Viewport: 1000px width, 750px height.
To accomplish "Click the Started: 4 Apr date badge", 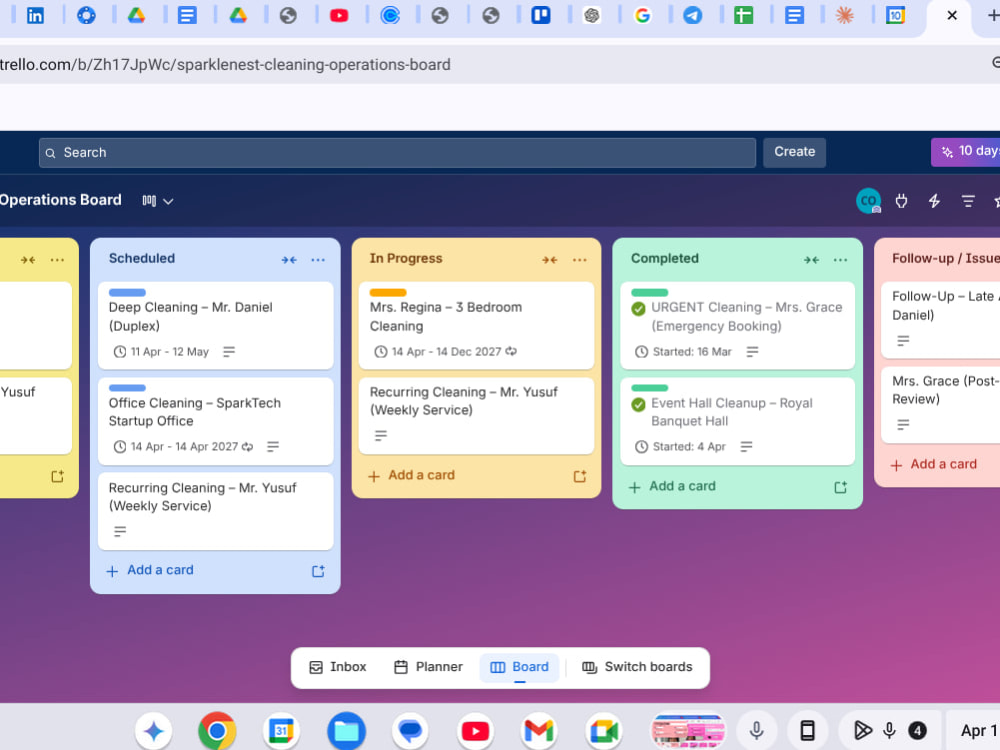I will pyautogui.click(x=680, y=446).
